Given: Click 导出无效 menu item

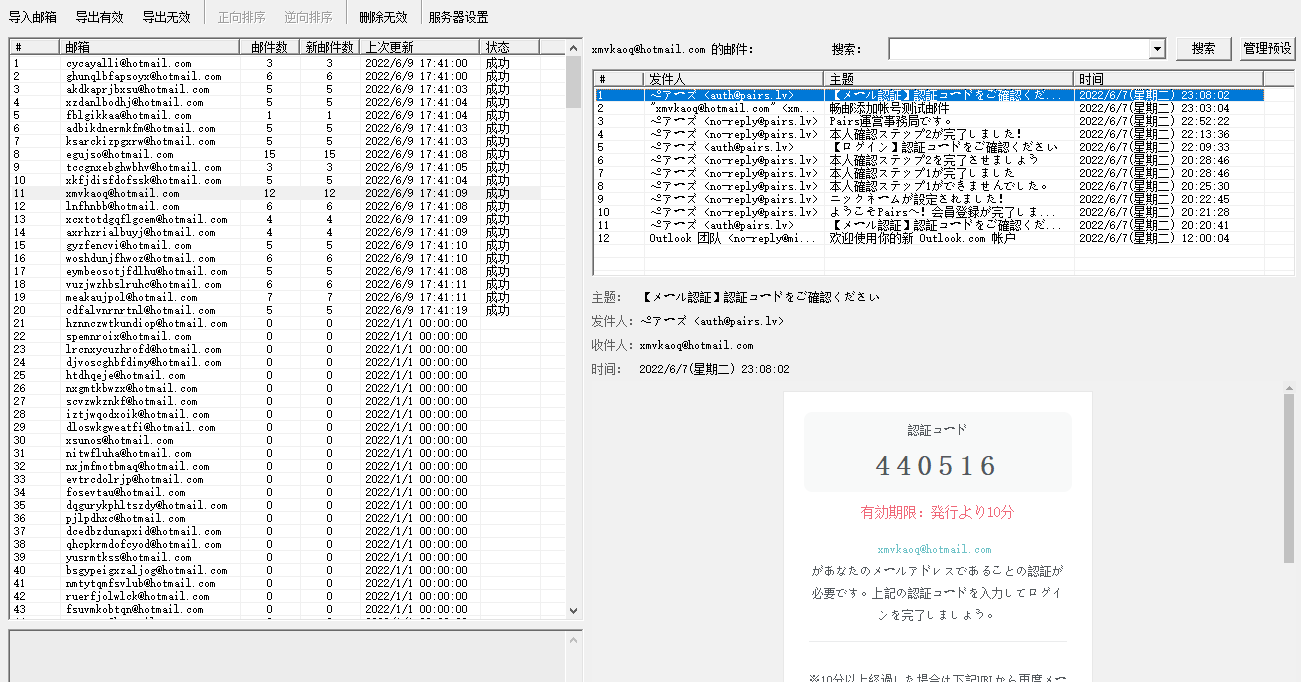Looking at the screenshot, I should pos(166,17).
